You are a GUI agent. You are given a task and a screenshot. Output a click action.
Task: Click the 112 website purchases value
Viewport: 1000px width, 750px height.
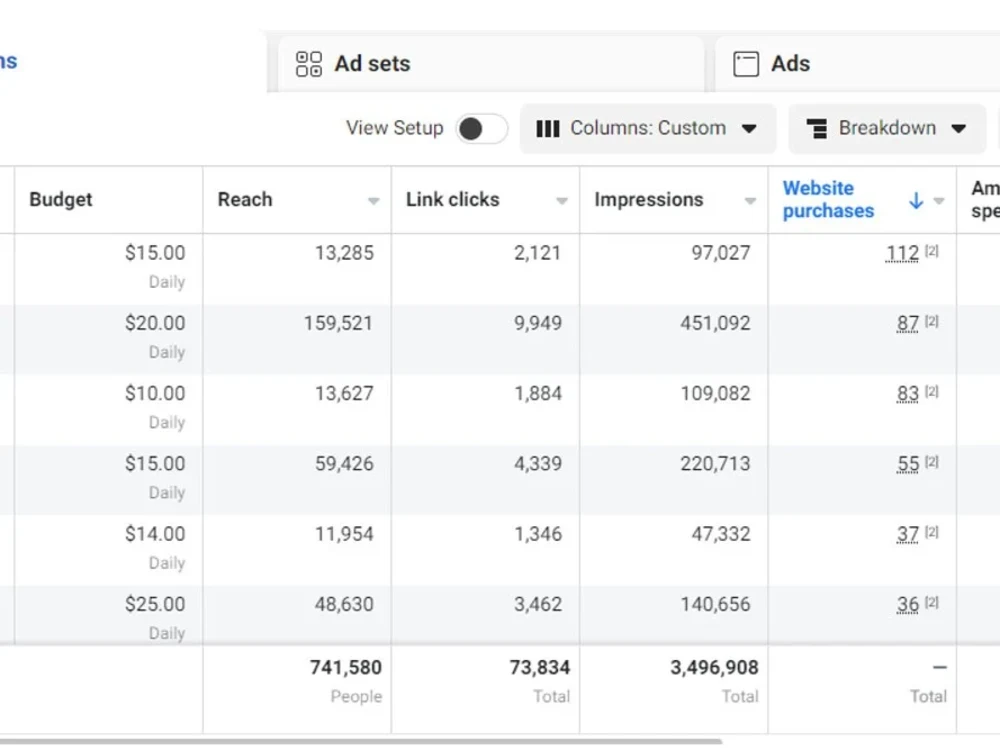[x=902, y=253]
